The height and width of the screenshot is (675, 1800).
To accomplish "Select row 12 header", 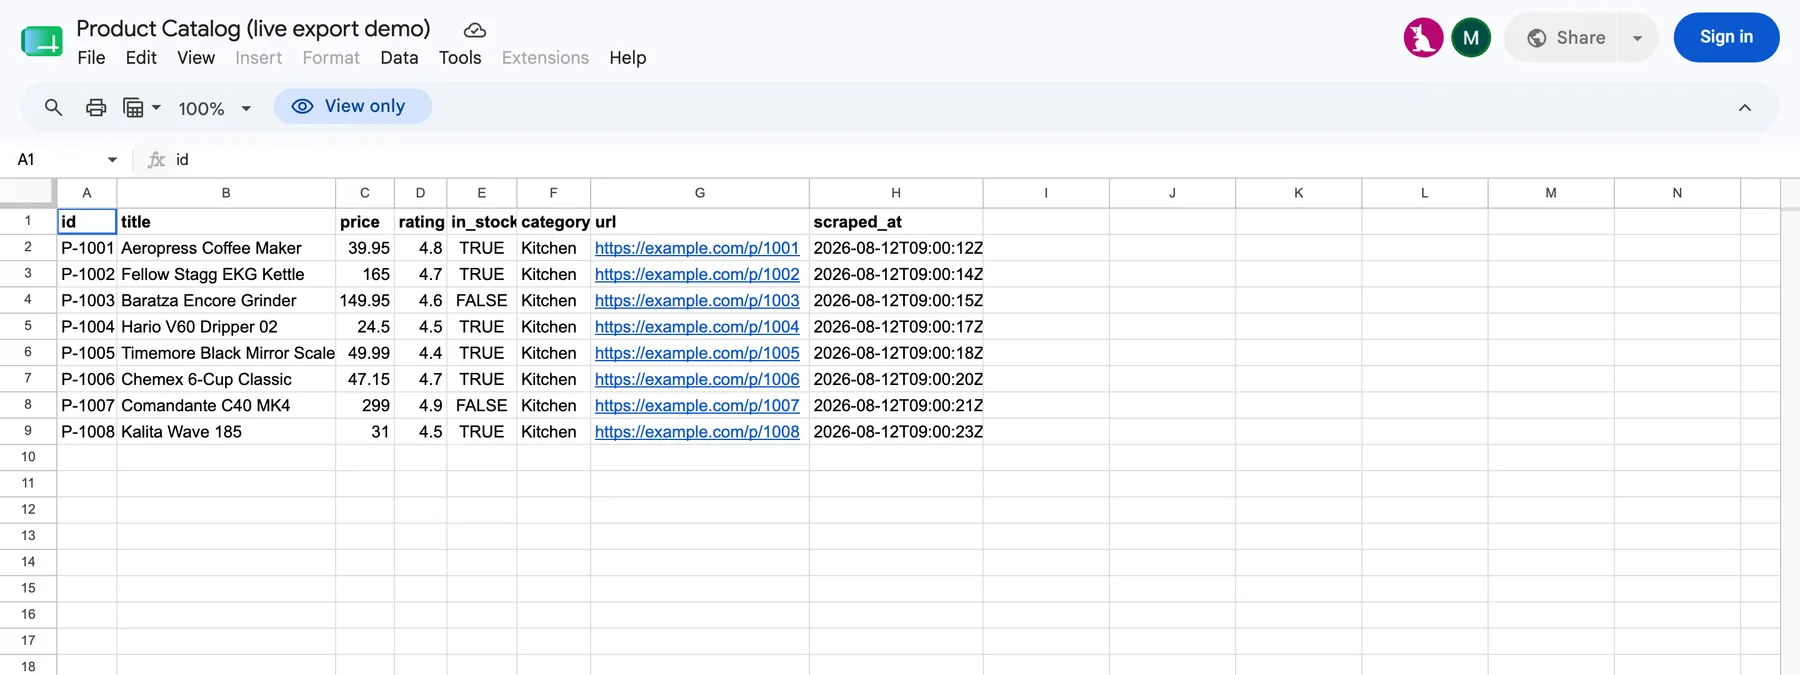I will (x=28, y=509).
